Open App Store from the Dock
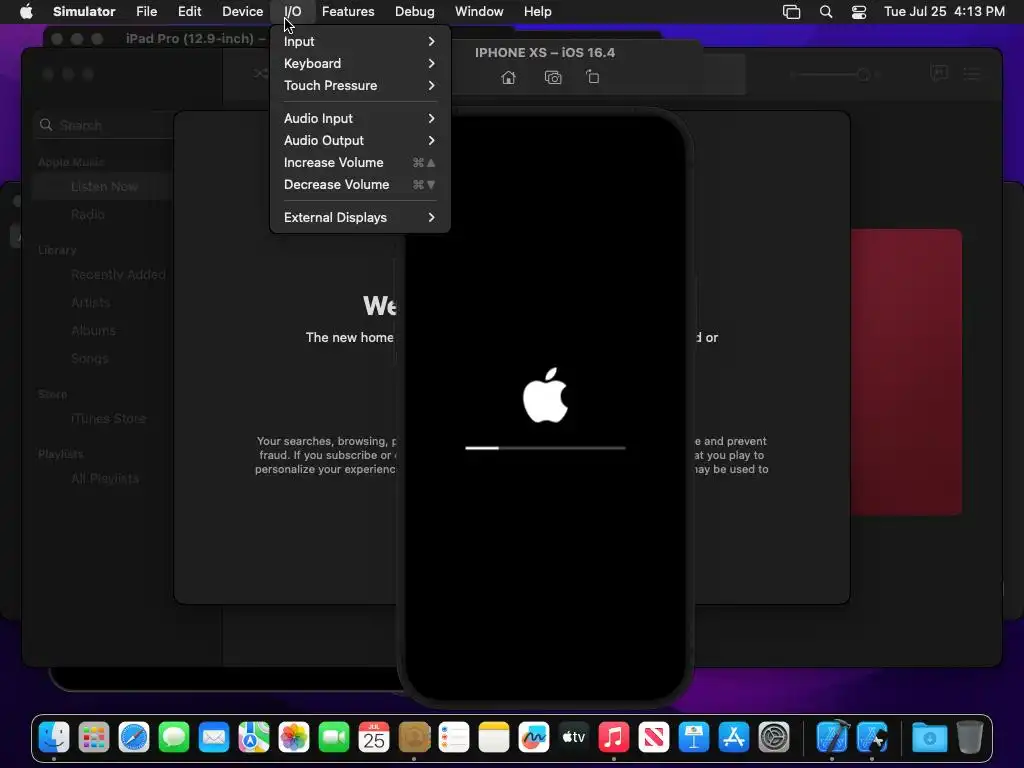Viewport: 1024px width, 768px height. point(734,737)
